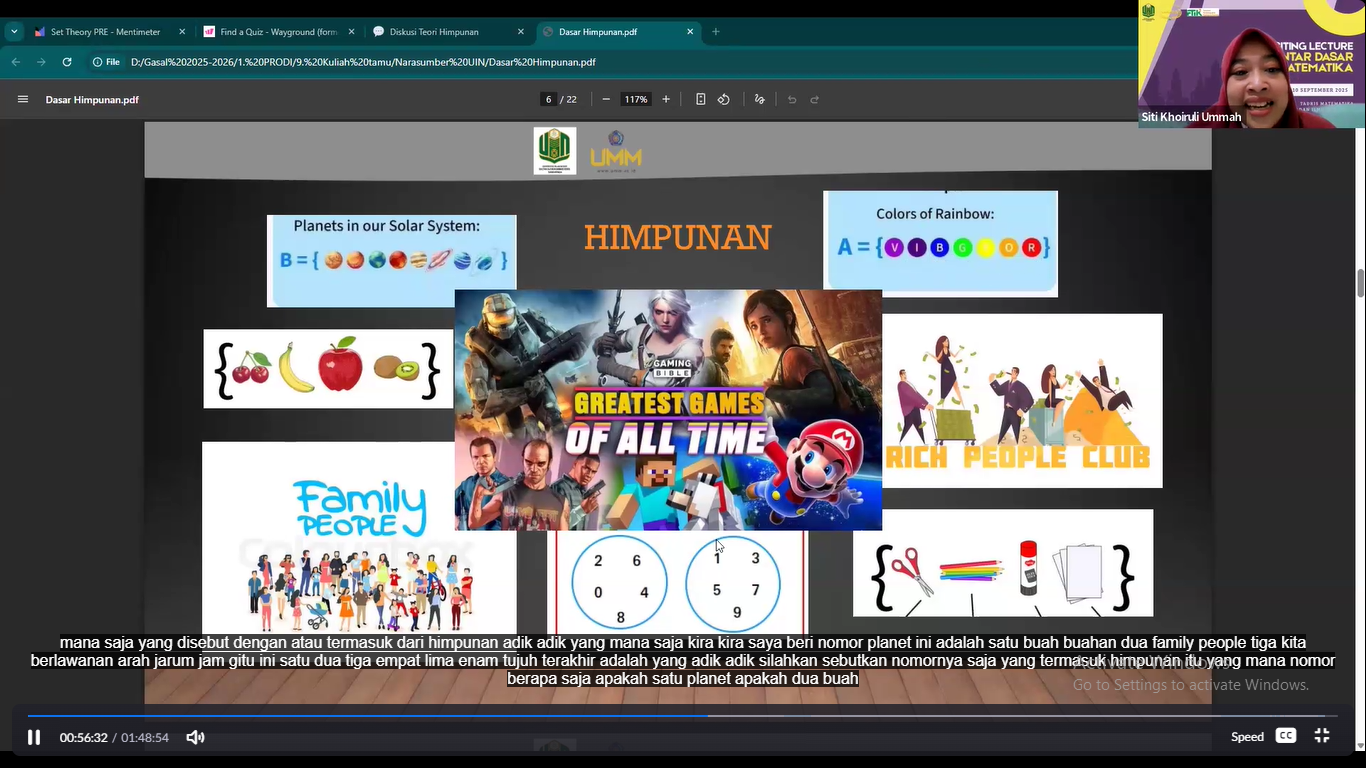The image size is (1366, 768).
Task: Open a new browser tab
Action: point(715,32)
